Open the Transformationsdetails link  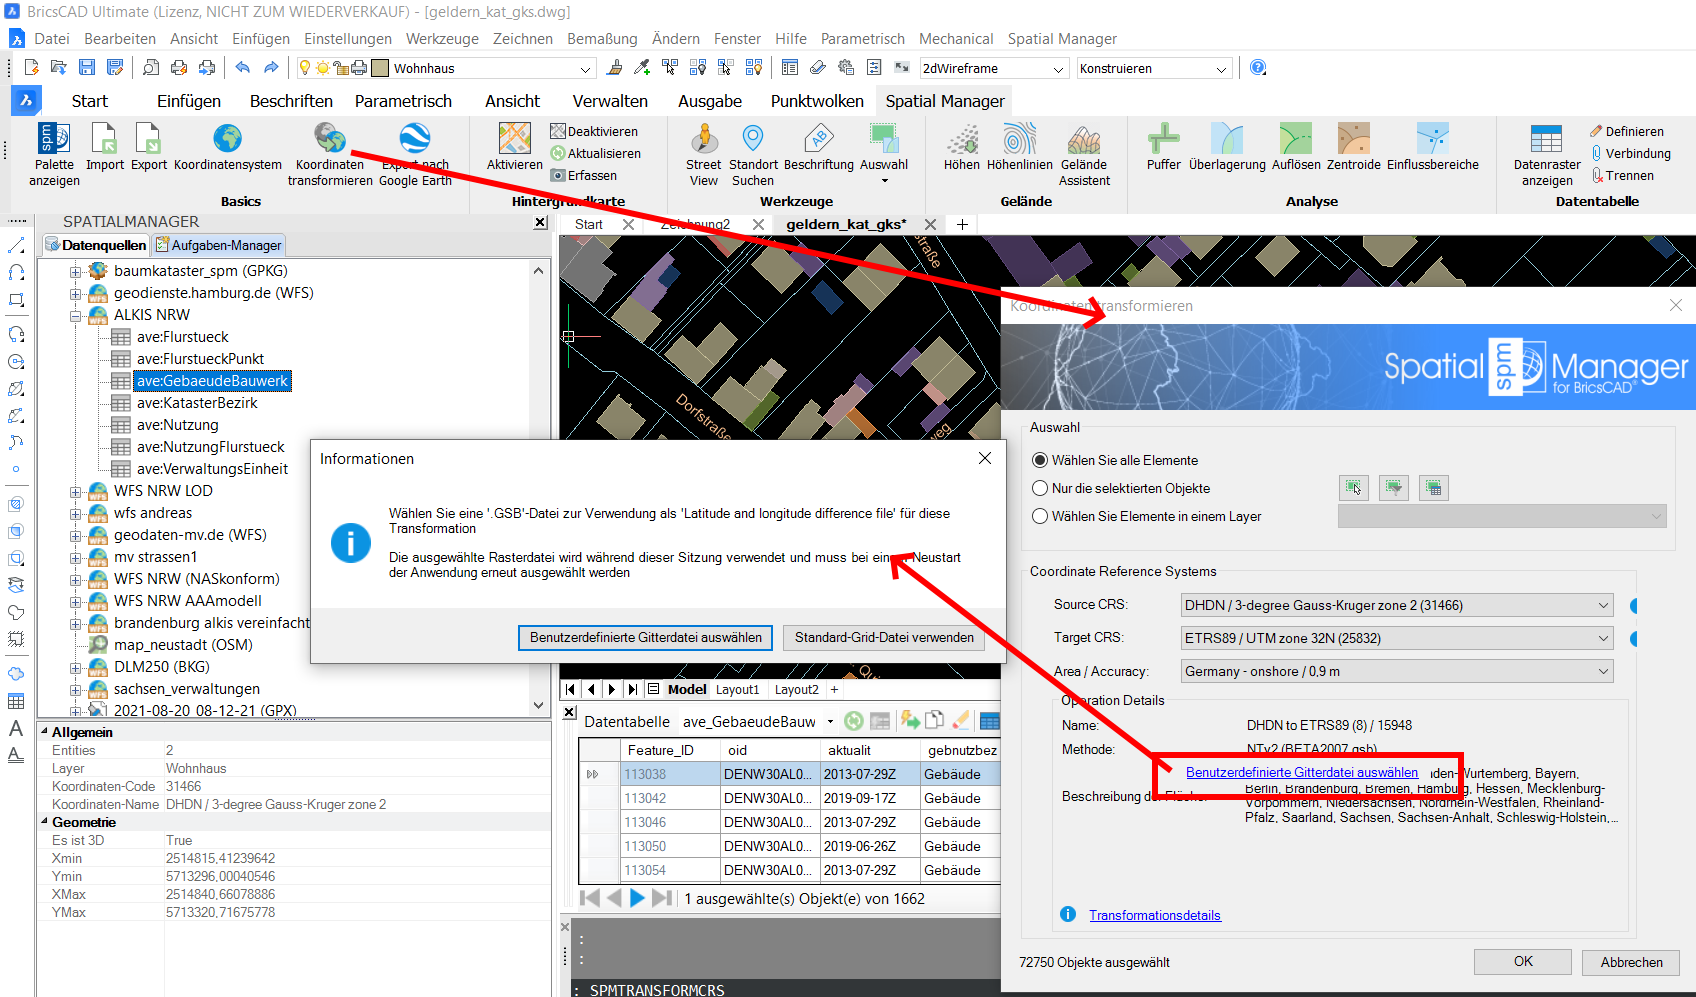1155,915
